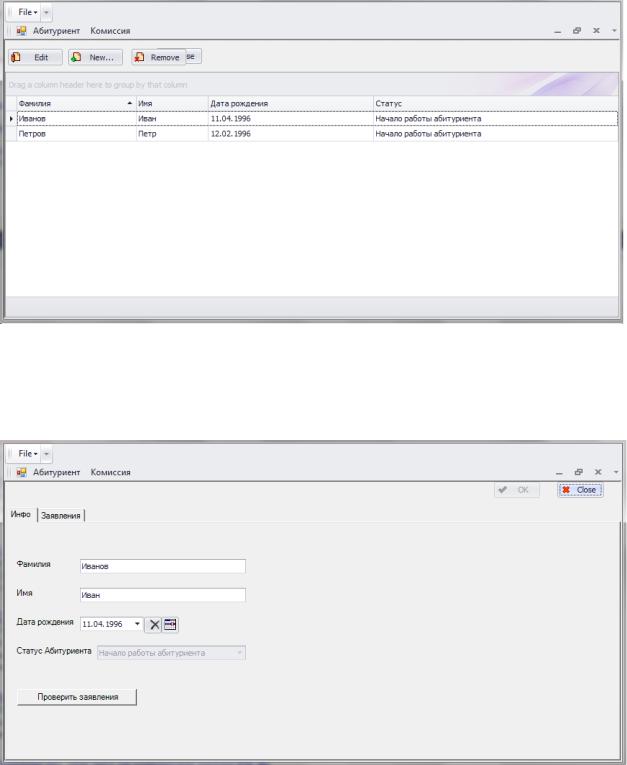Click the Remove button in upper window

coord(159,57)
